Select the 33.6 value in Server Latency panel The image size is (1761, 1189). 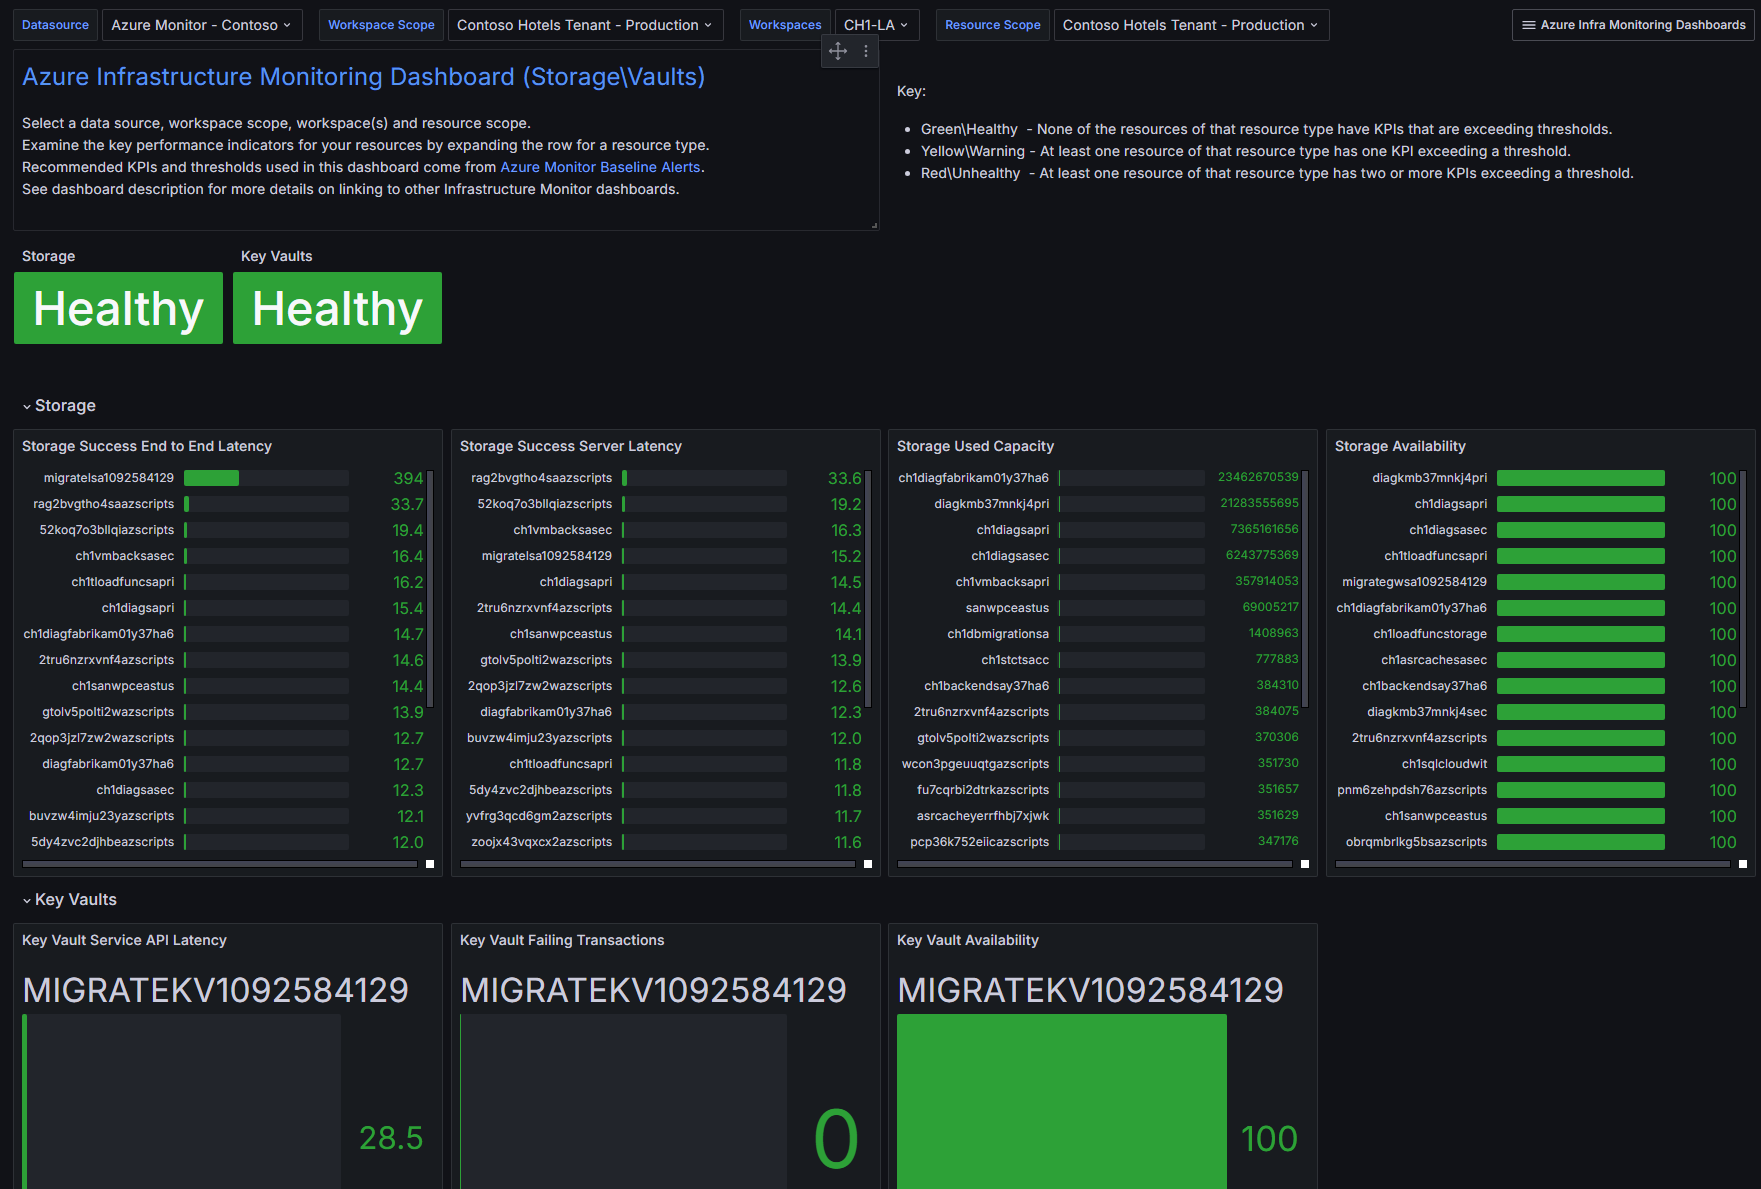click(x=844, y=478)
